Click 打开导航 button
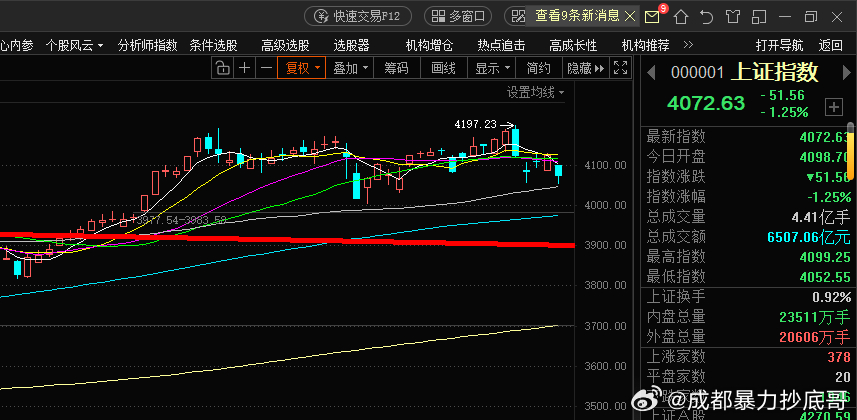 point(779,45)
